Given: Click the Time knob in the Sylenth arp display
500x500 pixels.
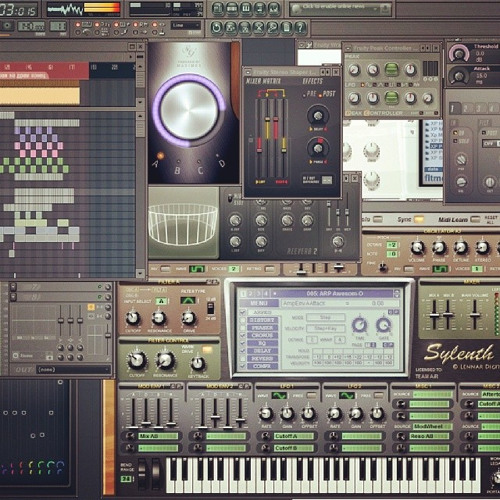Looking at the screenshot, I should tap(360, 324).
